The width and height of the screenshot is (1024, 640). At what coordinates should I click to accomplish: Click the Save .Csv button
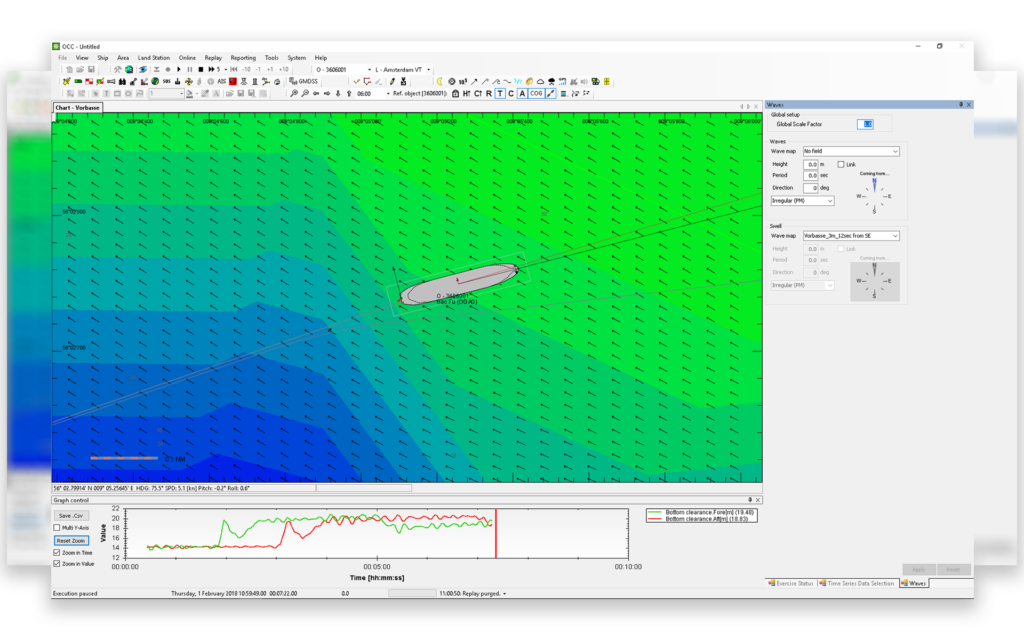71,515
